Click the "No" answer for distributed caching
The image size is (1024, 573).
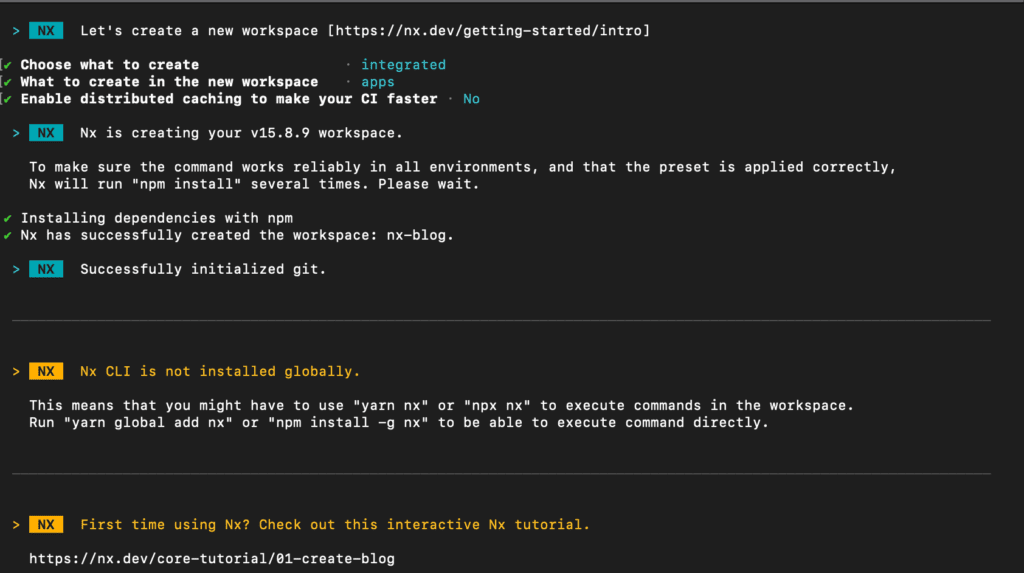472,99
